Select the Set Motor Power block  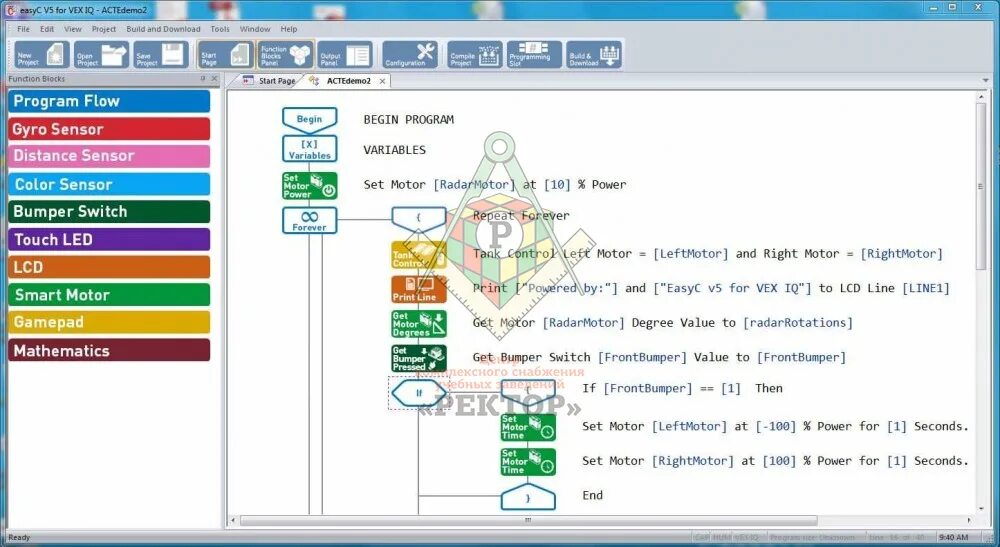pyautogui.click(x=309, y=186)
